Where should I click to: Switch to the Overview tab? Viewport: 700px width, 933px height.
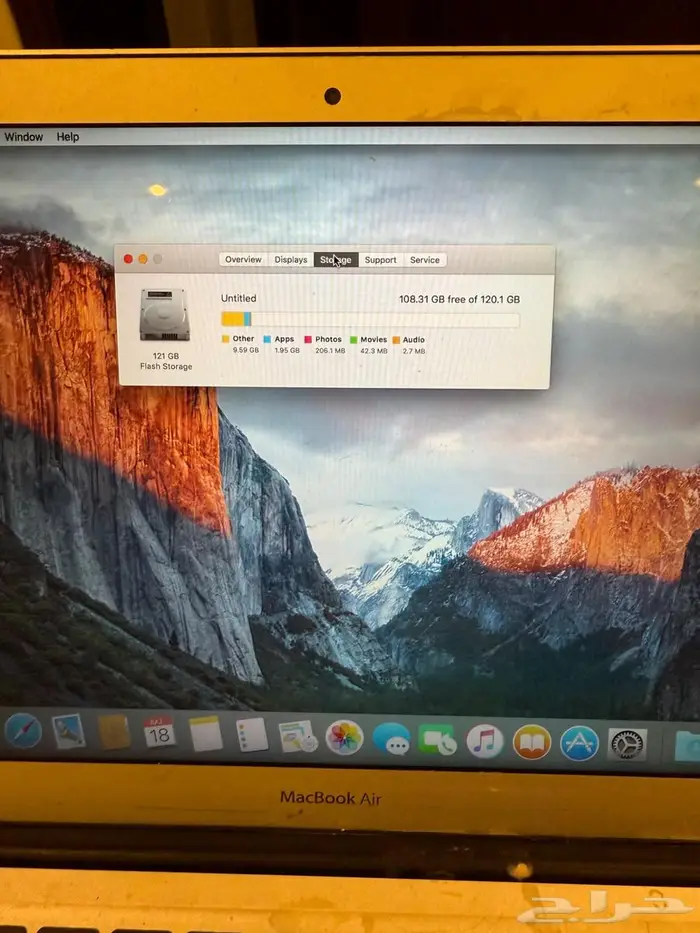coord(243,259)
